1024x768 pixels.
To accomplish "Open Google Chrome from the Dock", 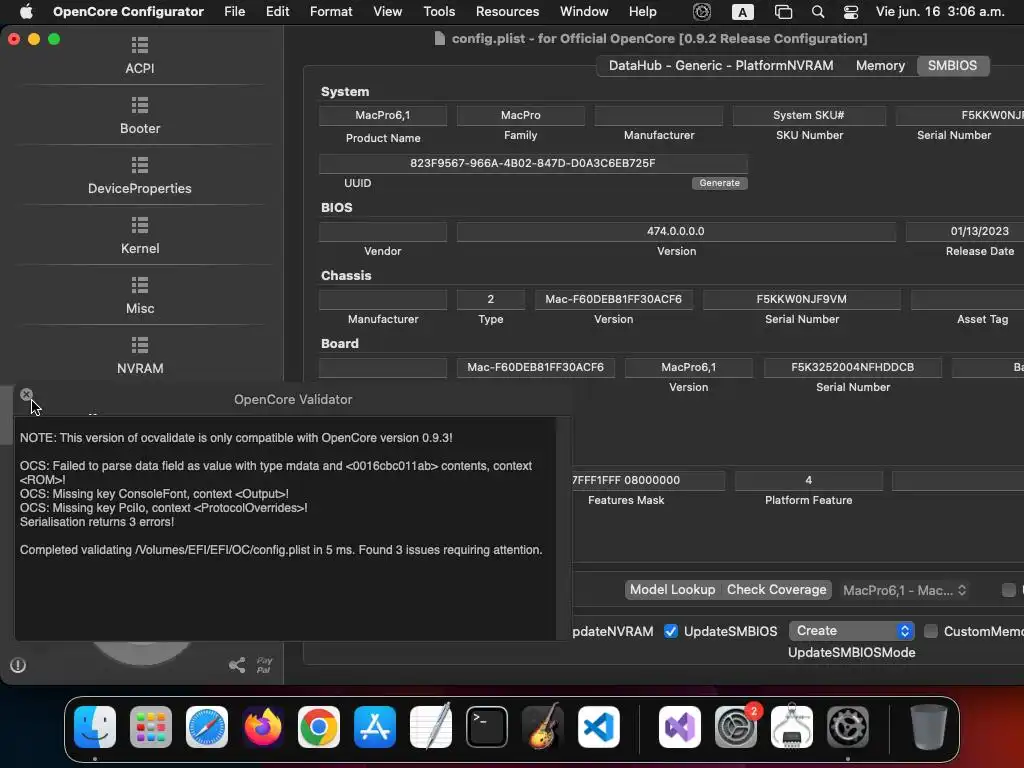I will click(319, 727).
